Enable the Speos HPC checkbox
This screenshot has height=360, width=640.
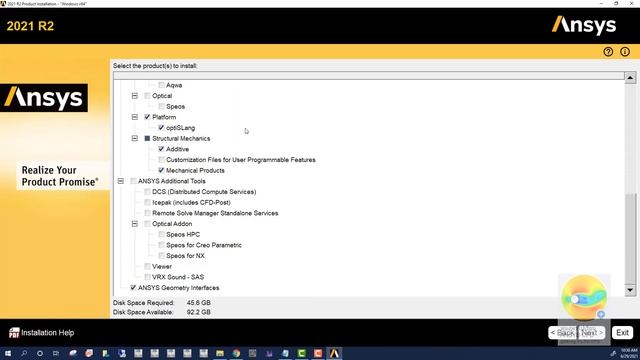[161, 234]
